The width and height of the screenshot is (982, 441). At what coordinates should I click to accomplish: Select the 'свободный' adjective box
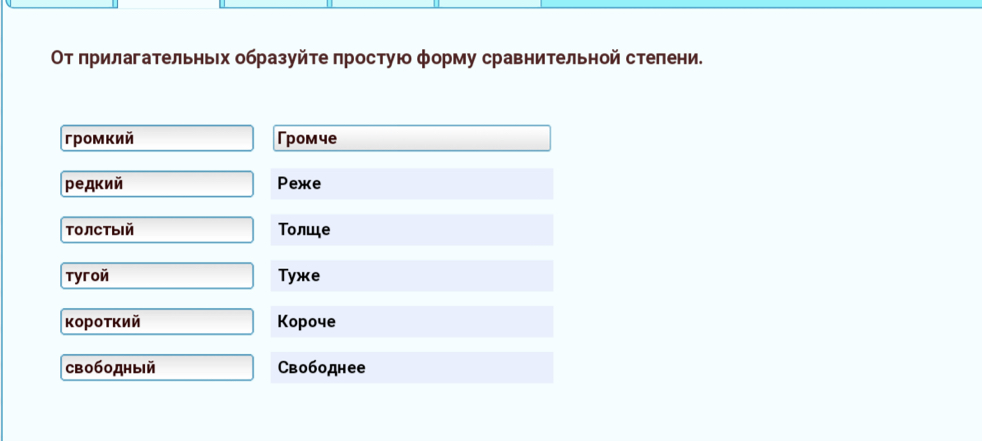[x=157, y=368]
